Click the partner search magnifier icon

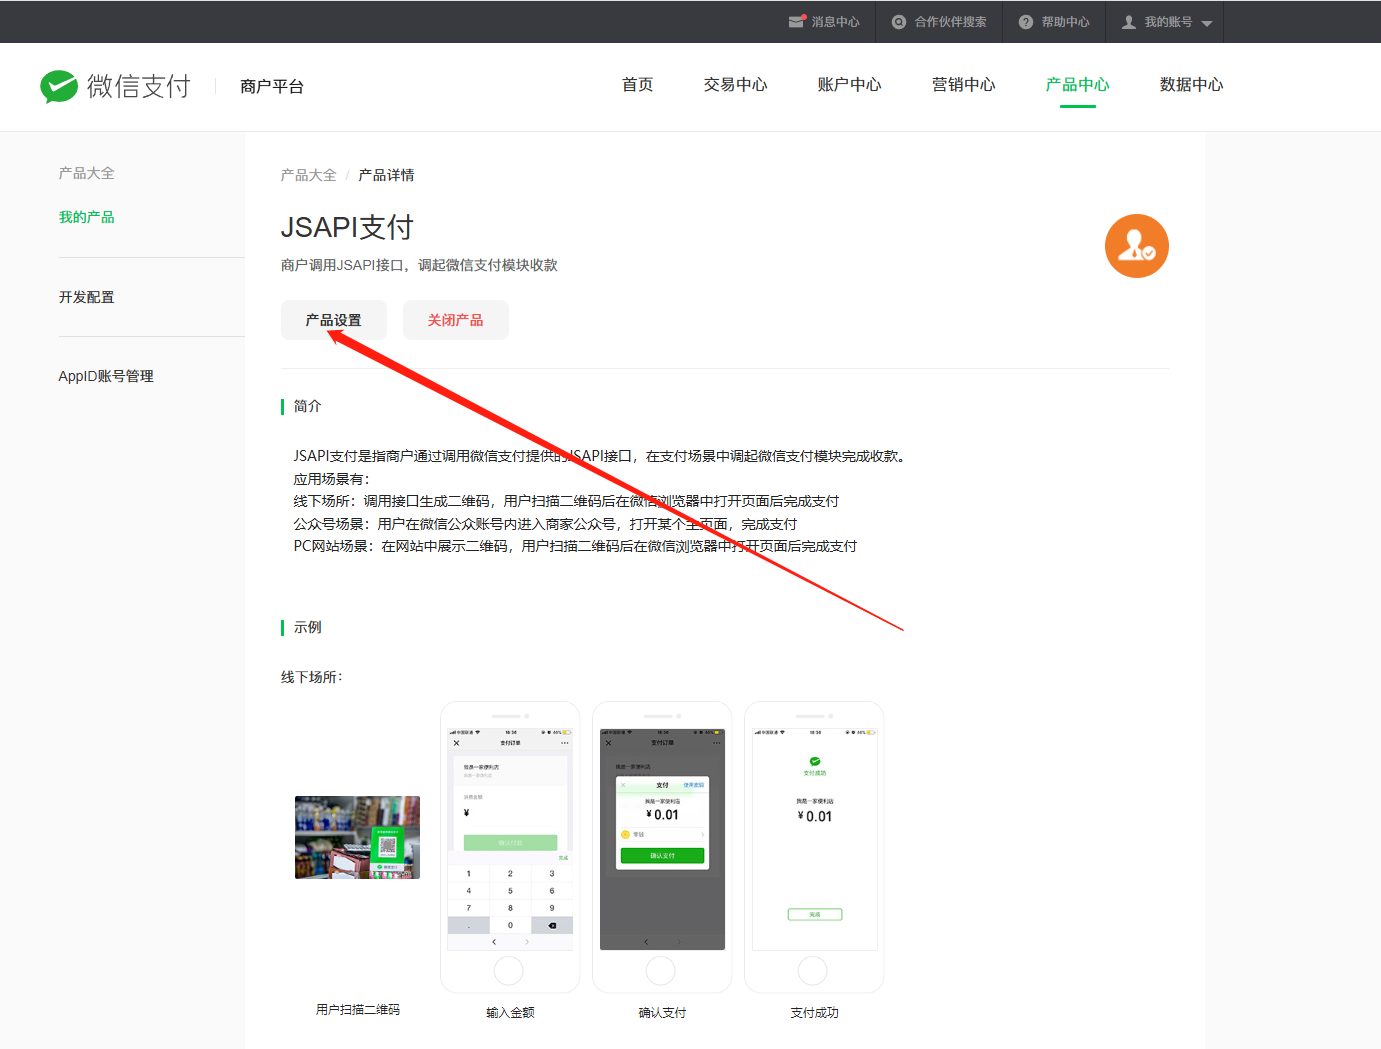pos(899,22)
